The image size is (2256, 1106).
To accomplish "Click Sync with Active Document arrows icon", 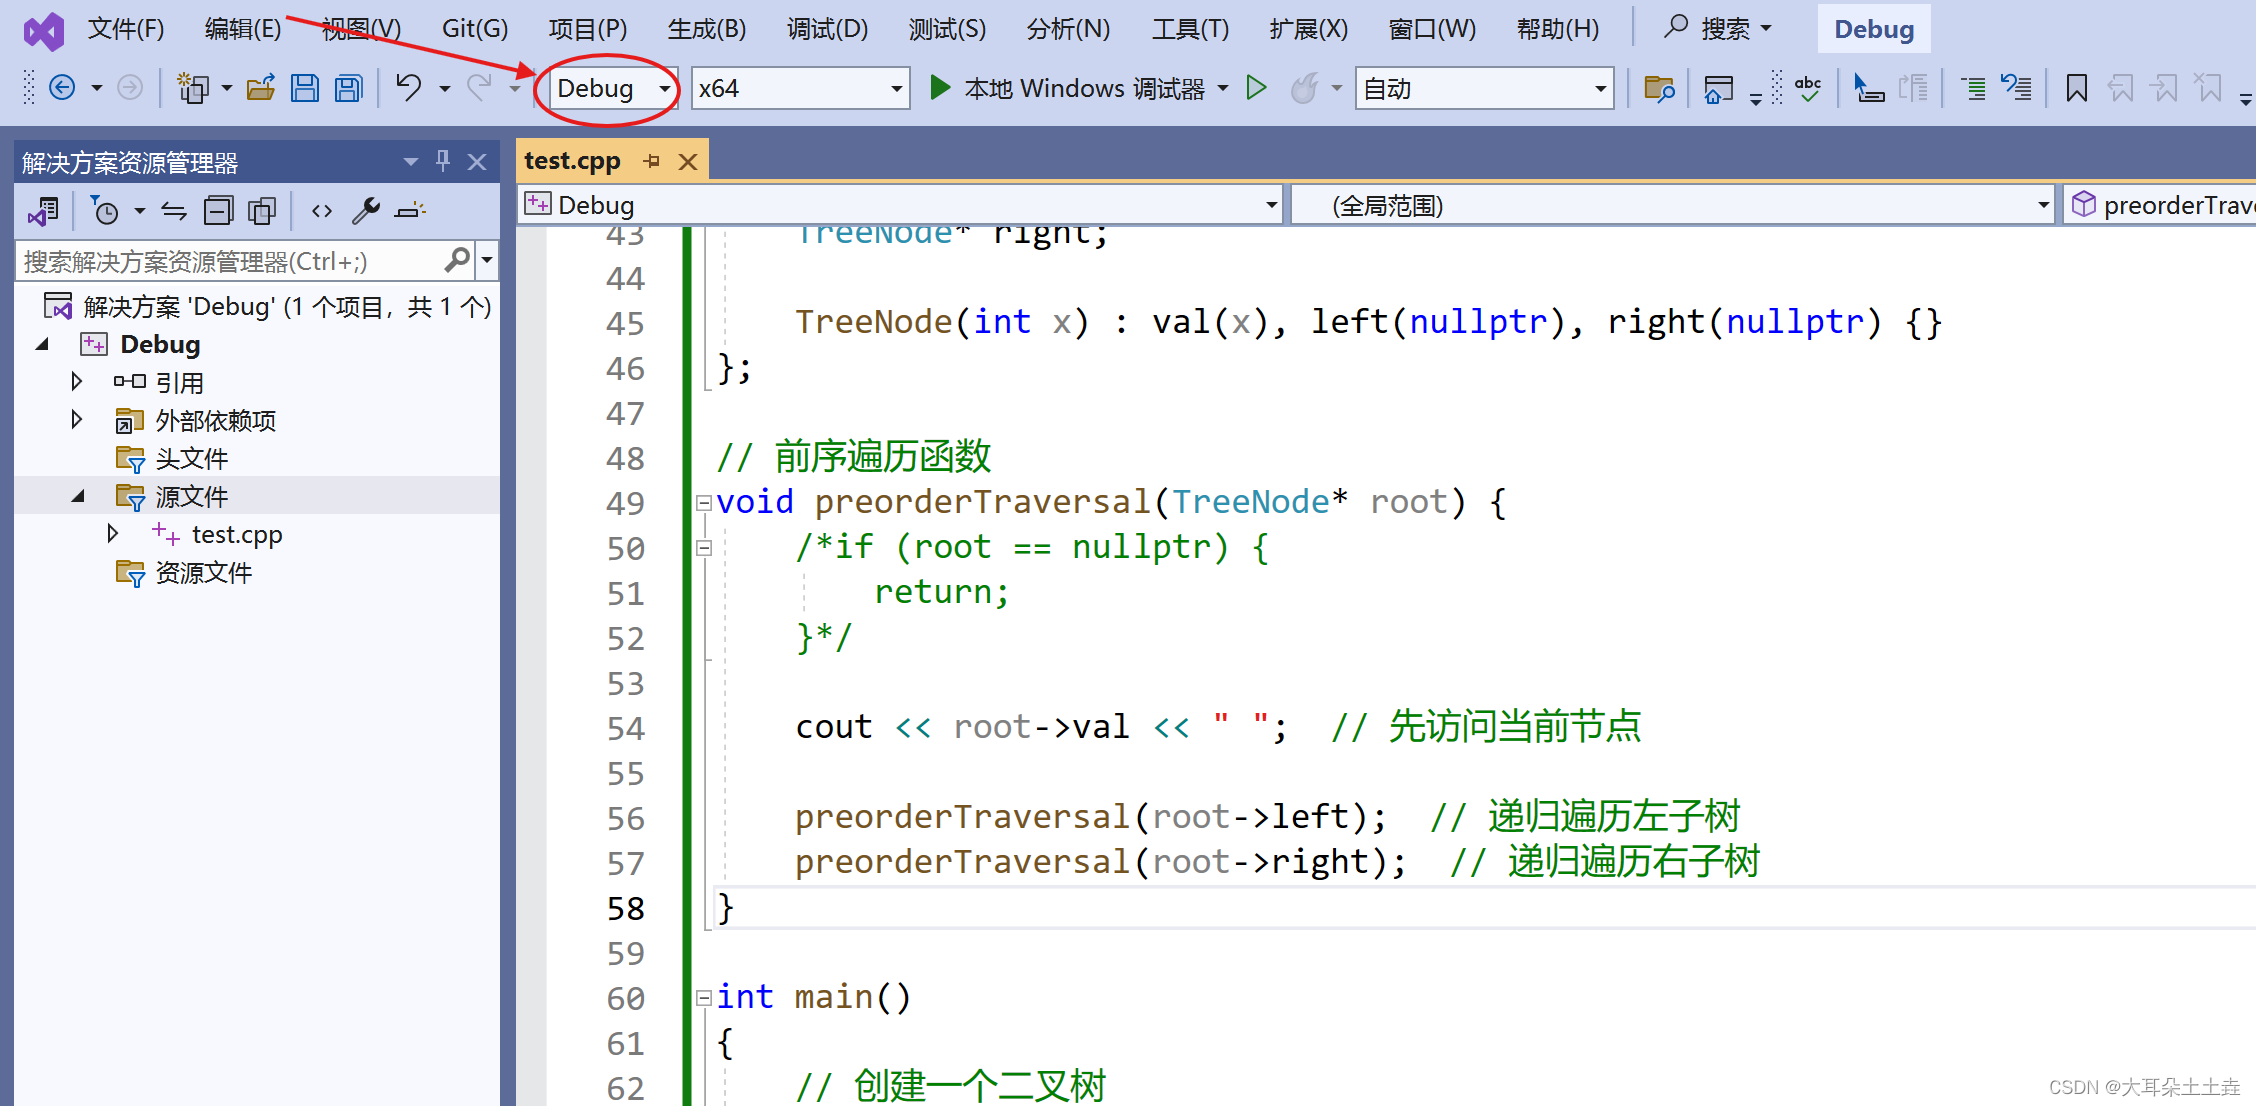I will (x=174, y=211).
